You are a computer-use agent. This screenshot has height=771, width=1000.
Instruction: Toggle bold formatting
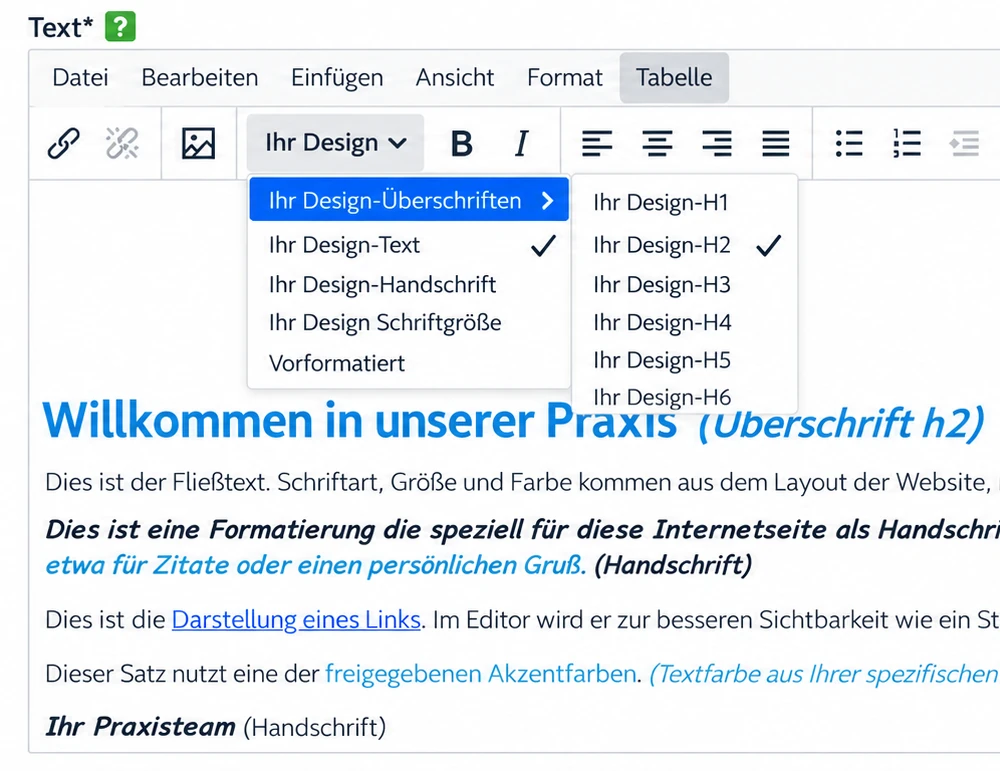pyautogui.click(x=461, y=143)
